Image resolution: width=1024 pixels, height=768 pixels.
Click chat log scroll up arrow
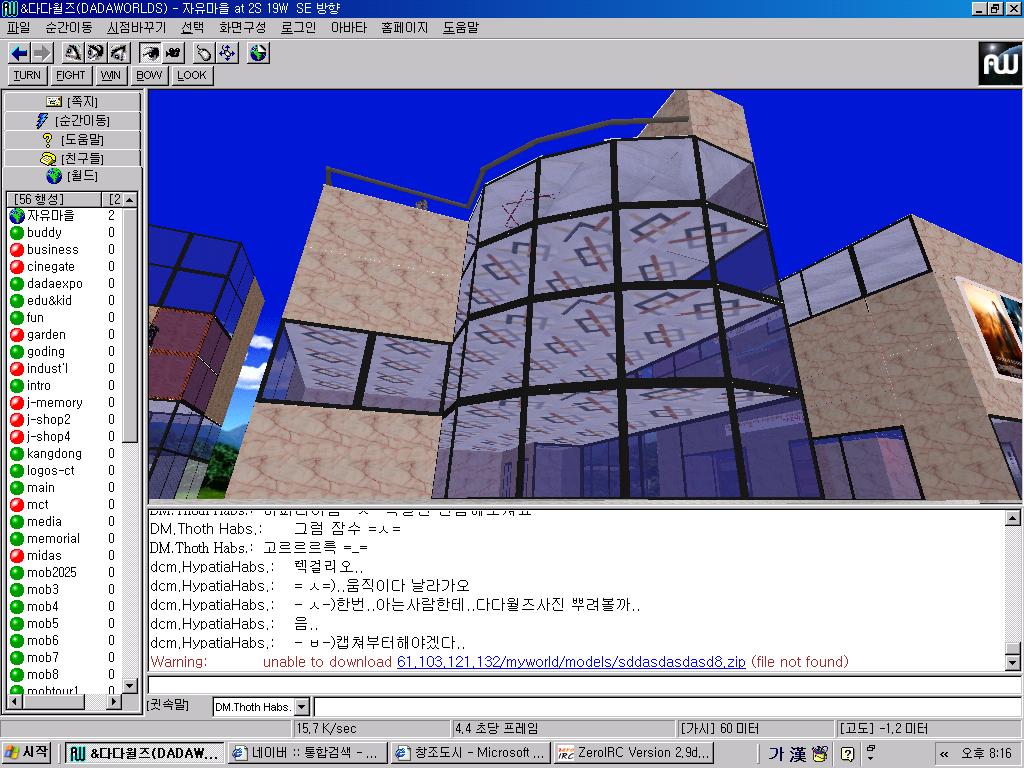1012,519
